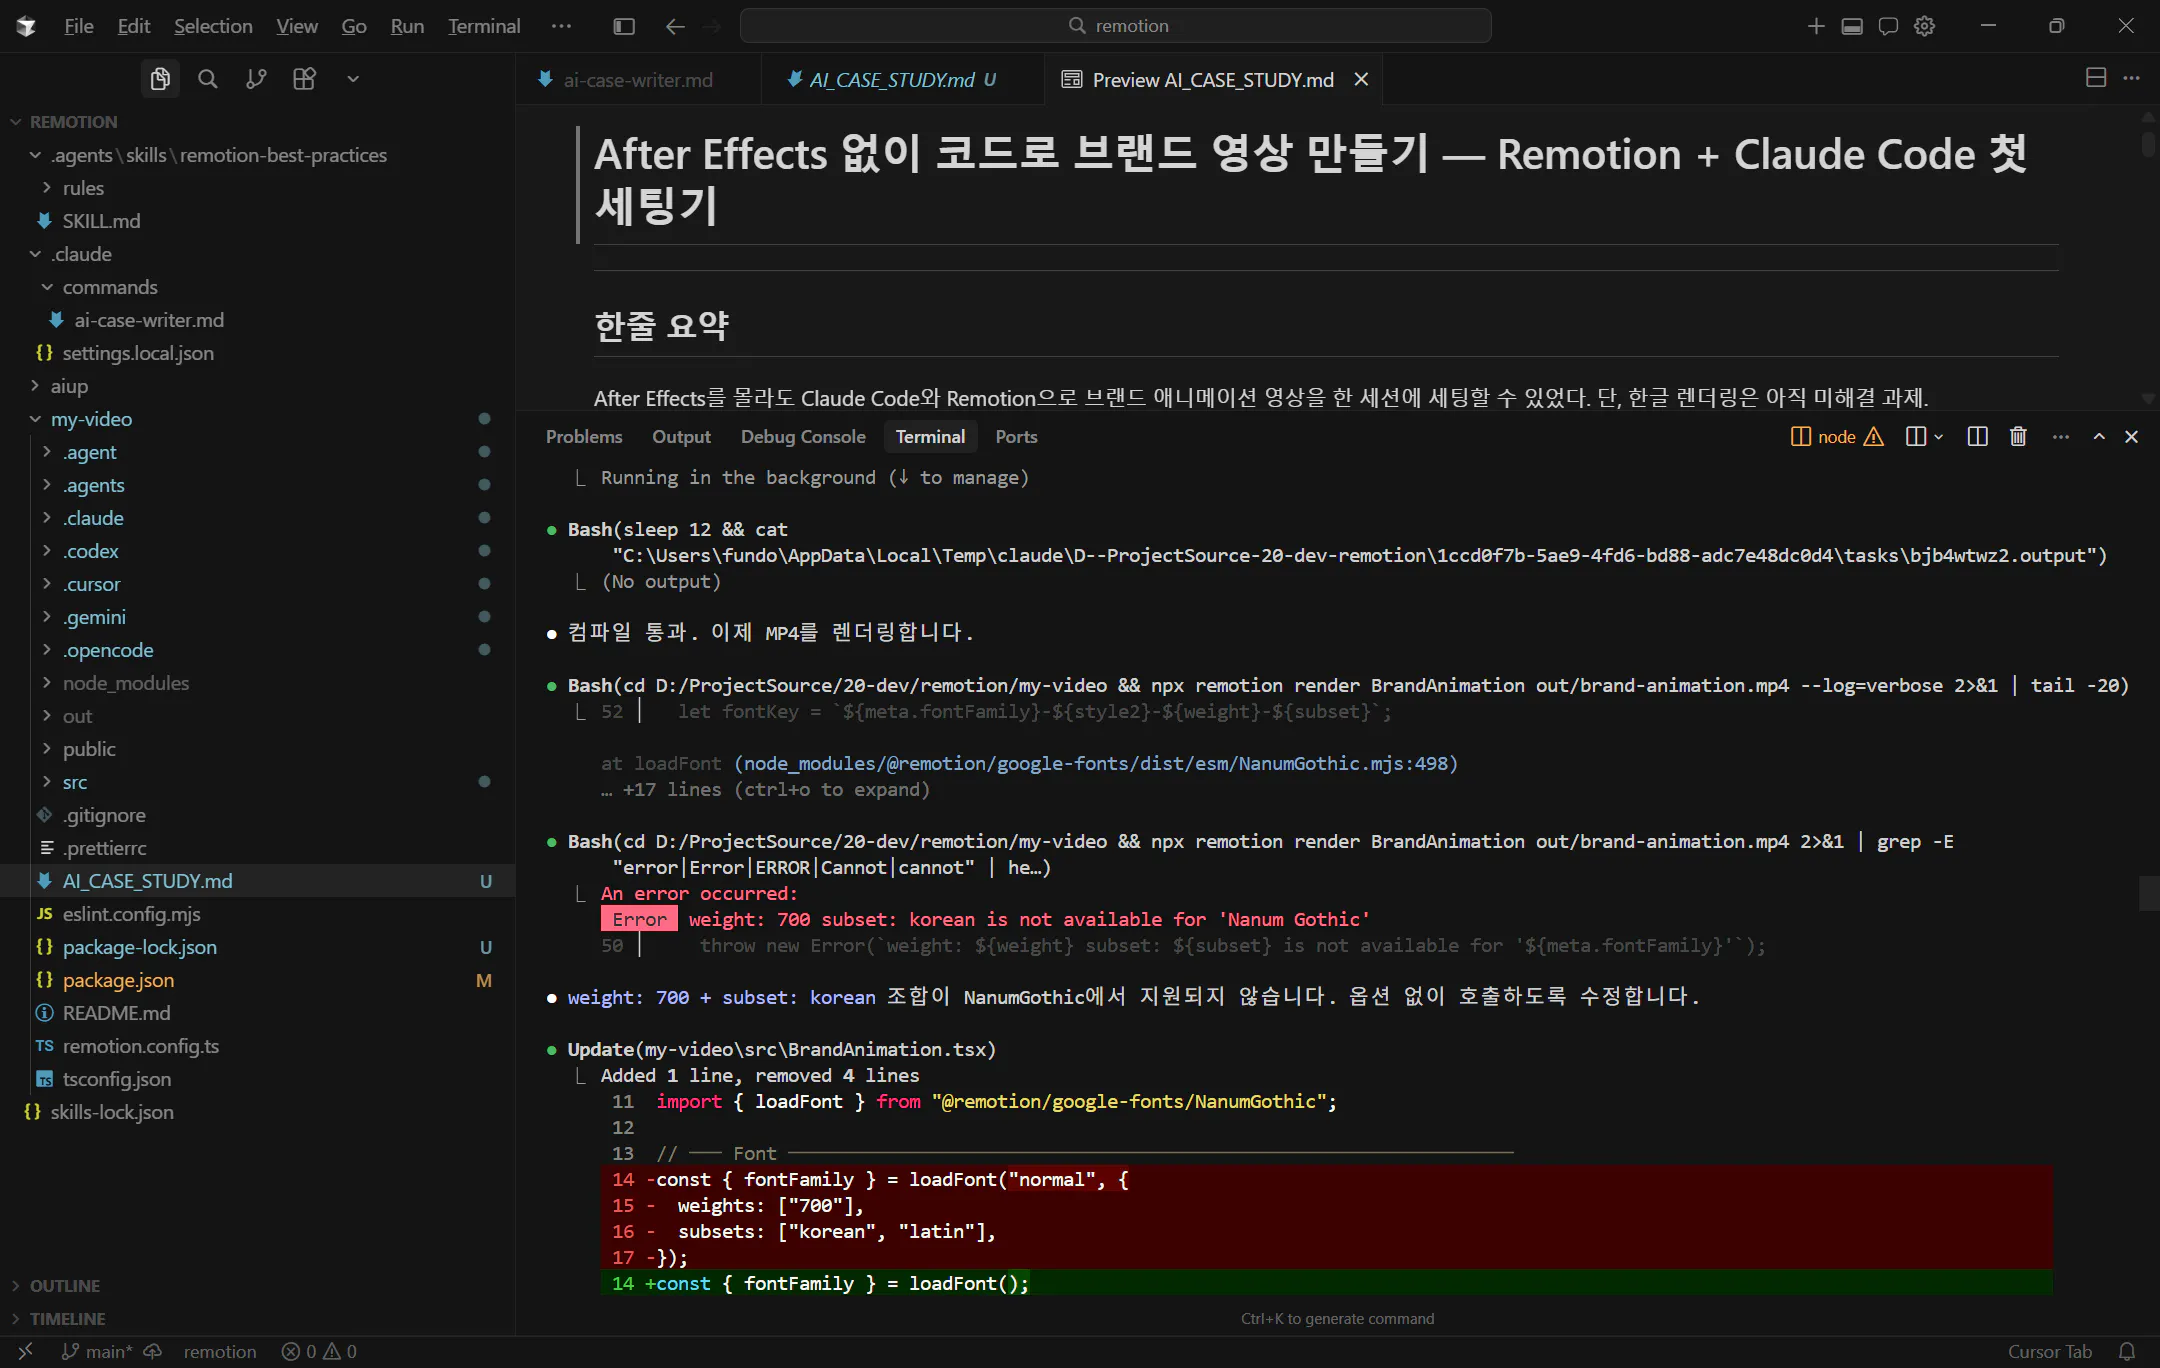
Task: Split the editor with the layout icon
Action: [x=2096, y=78]
